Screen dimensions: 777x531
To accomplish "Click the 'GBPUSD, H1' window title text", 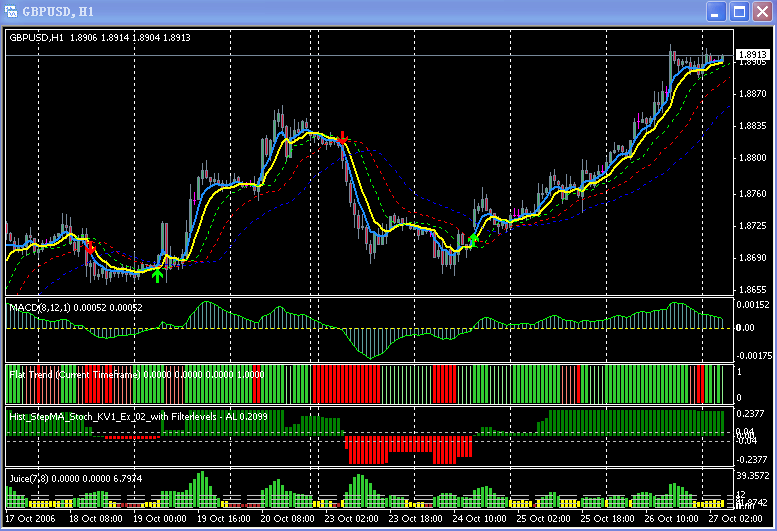I will (58, 11).
